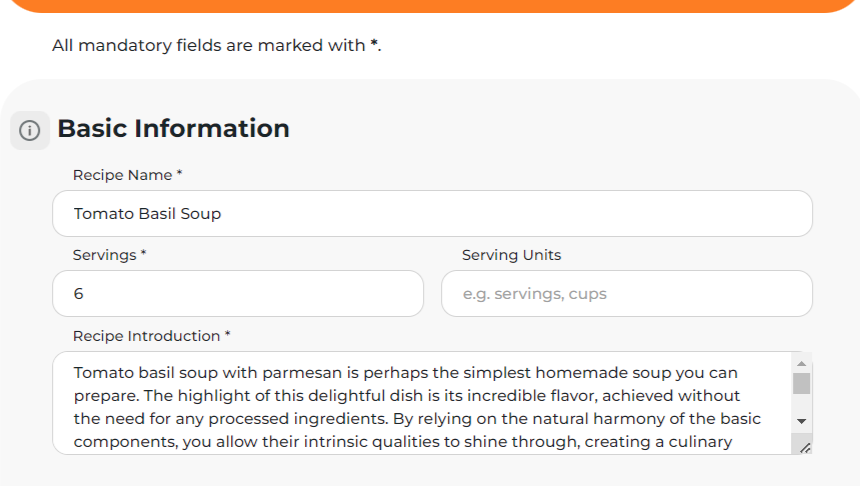Click the info icon beside Basic Information
The image size is (860, 486).
pyautogui.click(x=30, y=131)
